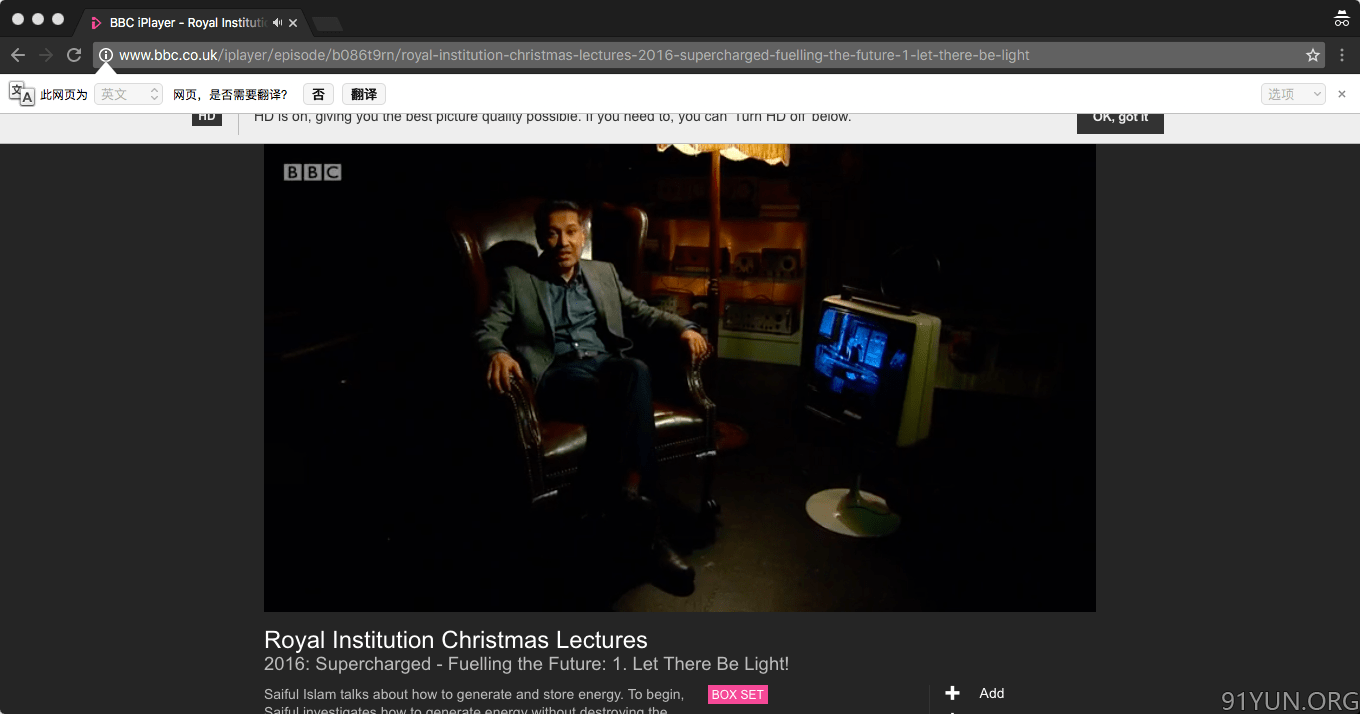Mute the tab via the speaker icon
The width and height of the screenshot is (1360, 714).
pyautogui.click(x=277, y=22)
